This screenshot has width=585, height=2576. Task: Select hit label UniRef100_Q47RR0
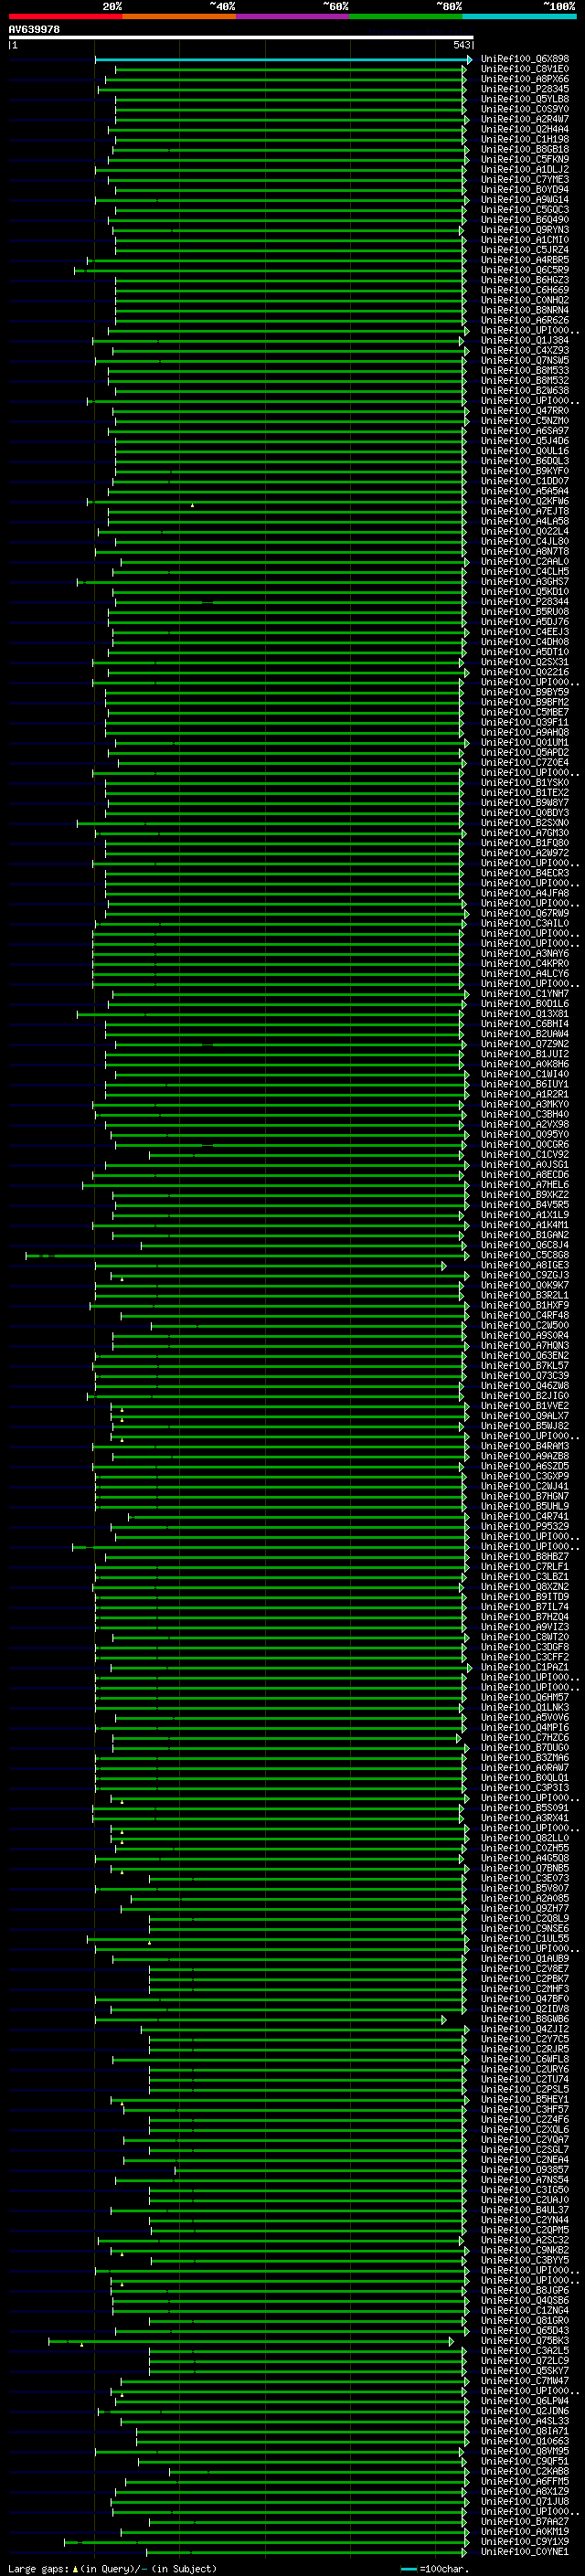[525, 411]
